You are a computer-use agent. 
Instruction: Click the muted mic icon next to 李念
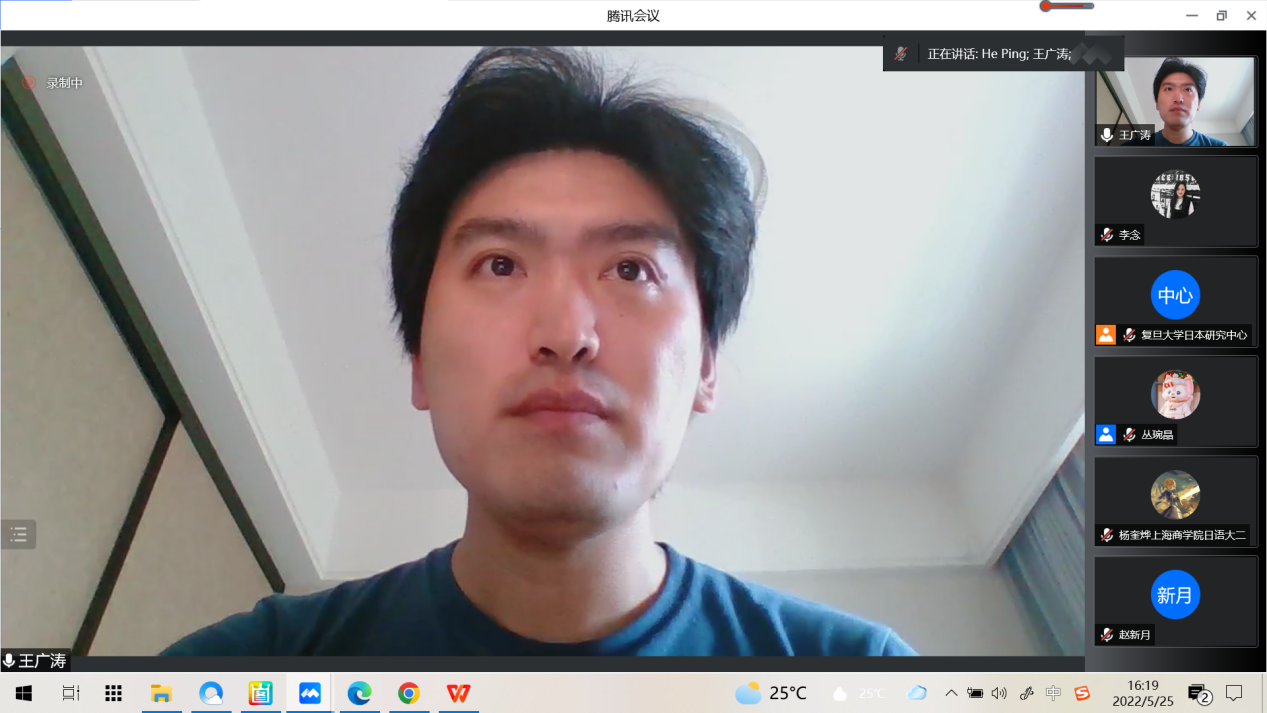(x=1105, y=235)
